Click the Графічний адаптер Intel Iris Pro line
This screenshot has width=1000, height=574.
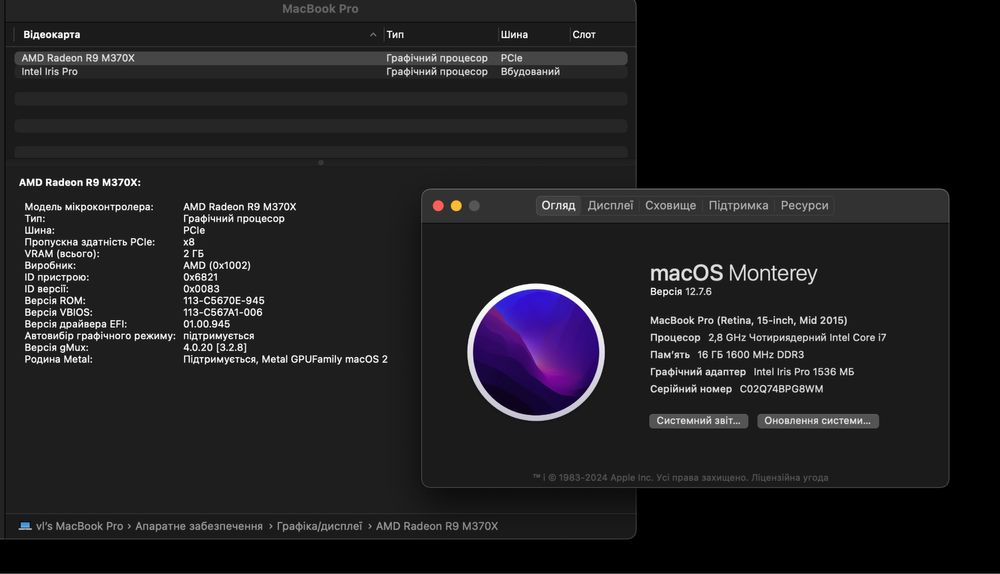point(752,372)
